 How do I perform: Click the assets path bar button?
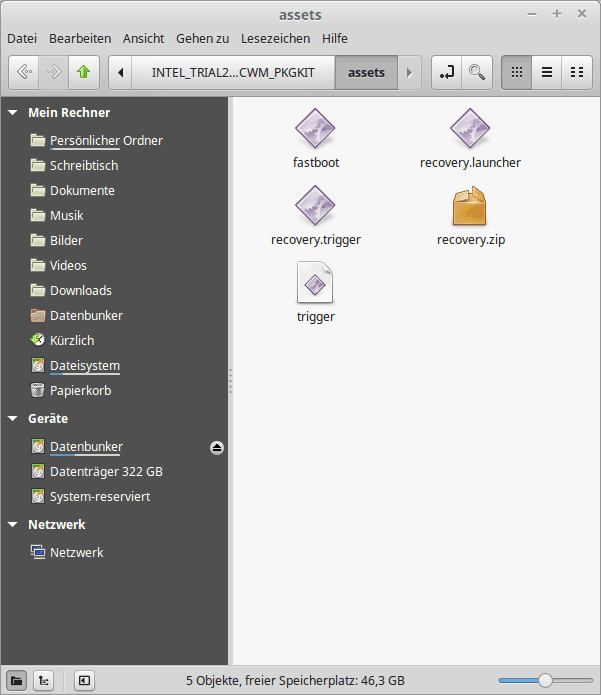click(x=366, y=72)
